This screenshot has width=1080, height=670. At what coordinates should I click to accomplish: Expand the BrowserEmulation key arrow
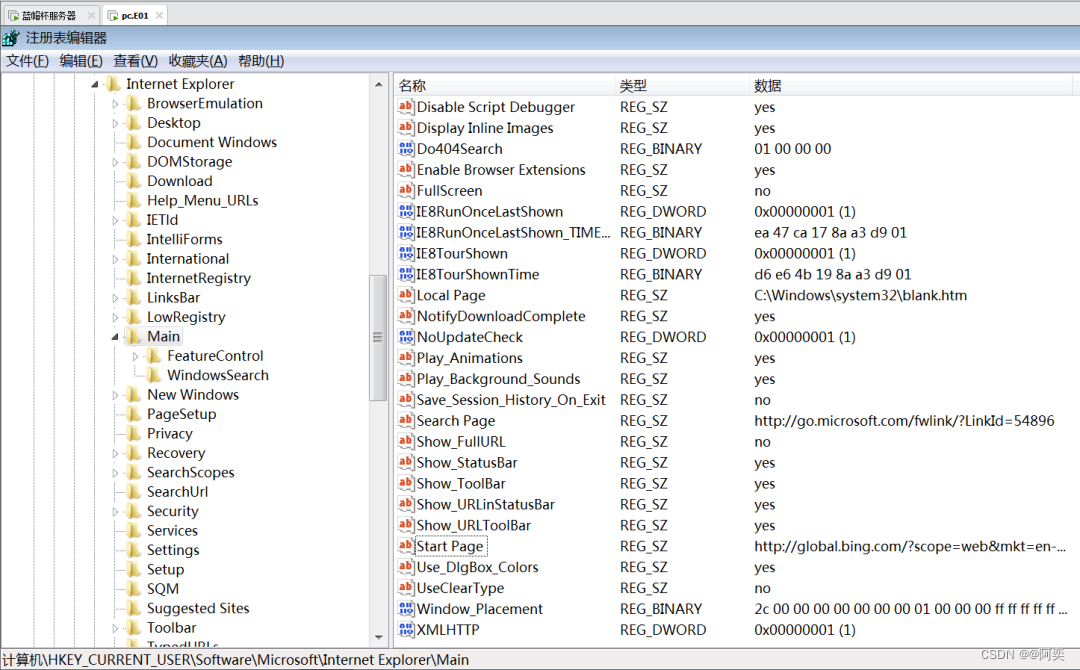click(115, 104)
